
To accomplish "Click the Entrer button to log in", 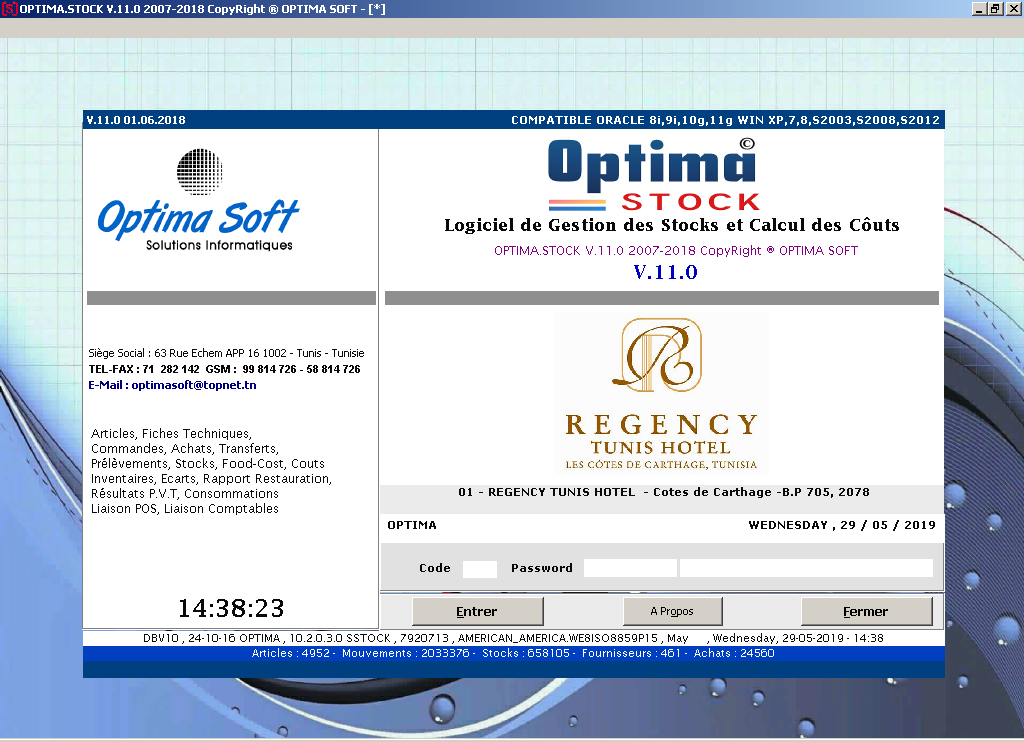I will pos(477,611).
